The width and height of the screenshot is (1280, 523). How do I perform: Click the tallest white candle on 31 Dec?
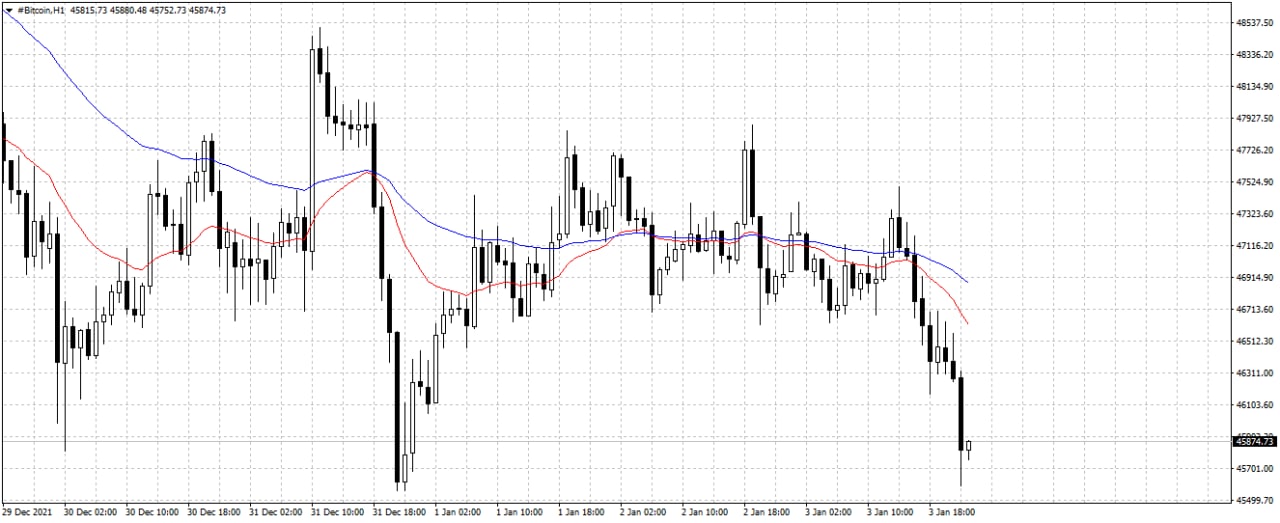click(x=312, y=150)
